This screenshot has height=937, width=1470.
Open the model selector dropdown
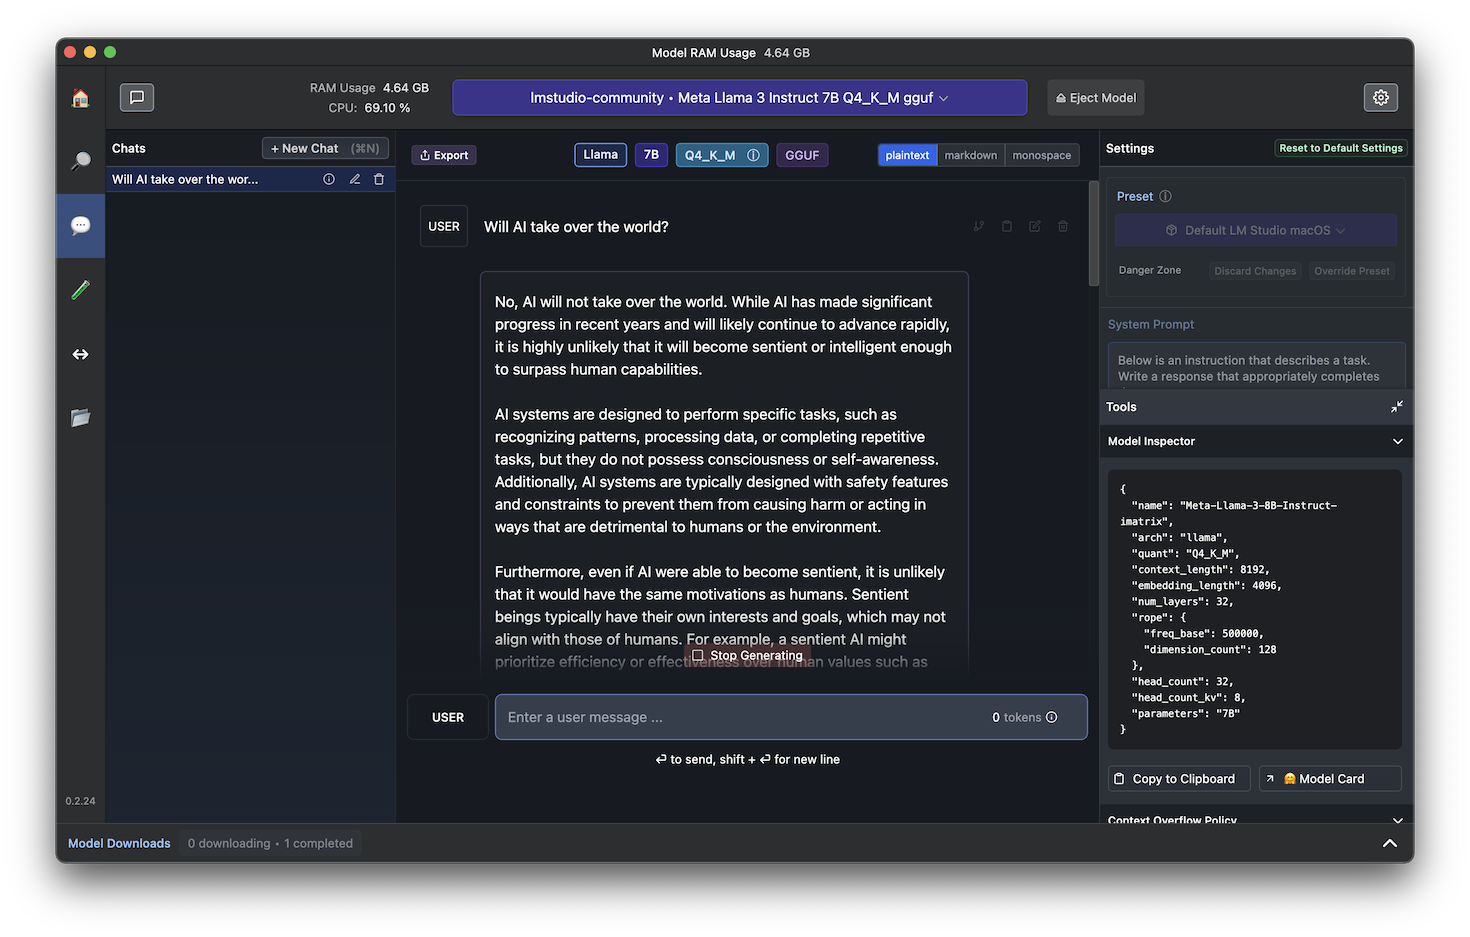click(x=739, y=98)
